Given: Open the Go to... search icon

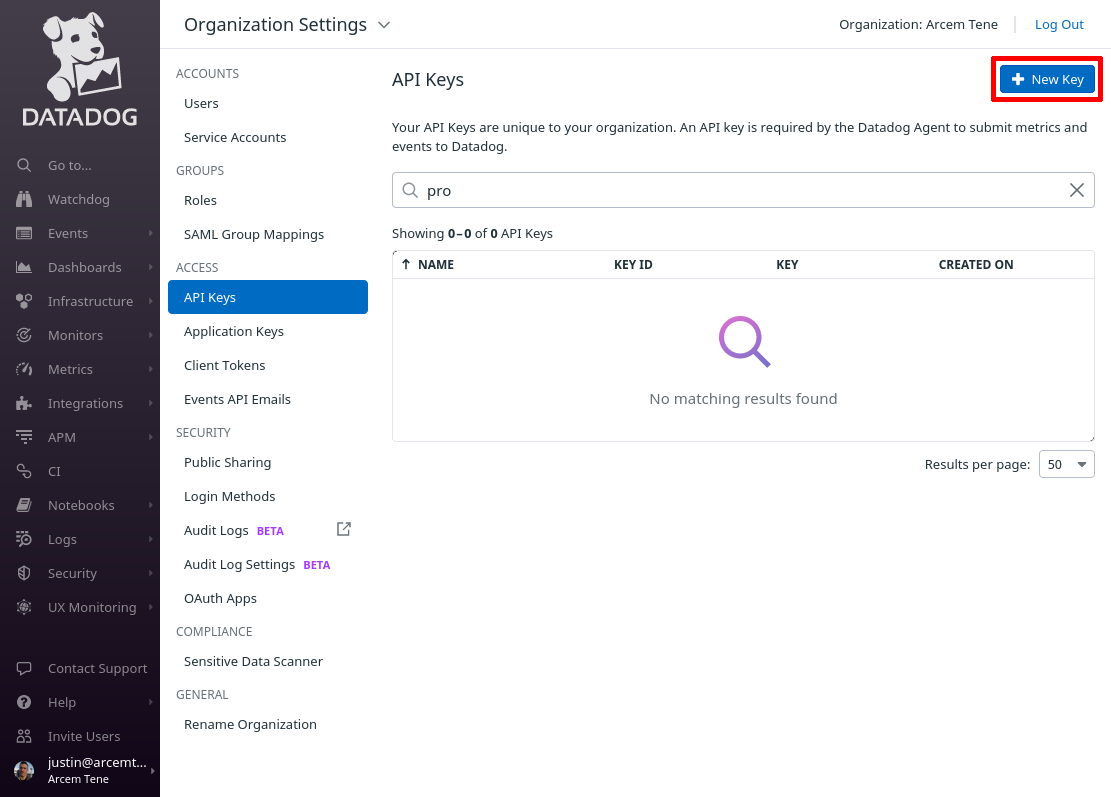Looking at the screenshot, I should 24,165.
